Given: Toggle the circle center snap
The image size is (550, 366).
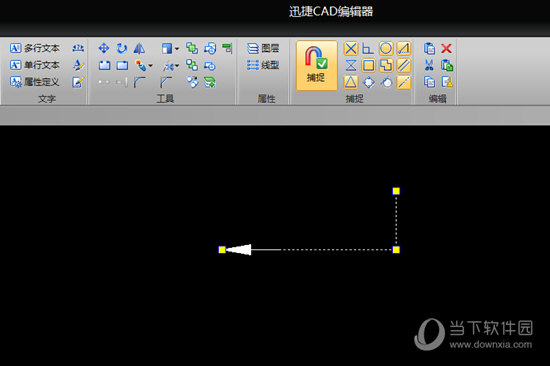Looking at the screenshot, I should (x=386, y=48).
